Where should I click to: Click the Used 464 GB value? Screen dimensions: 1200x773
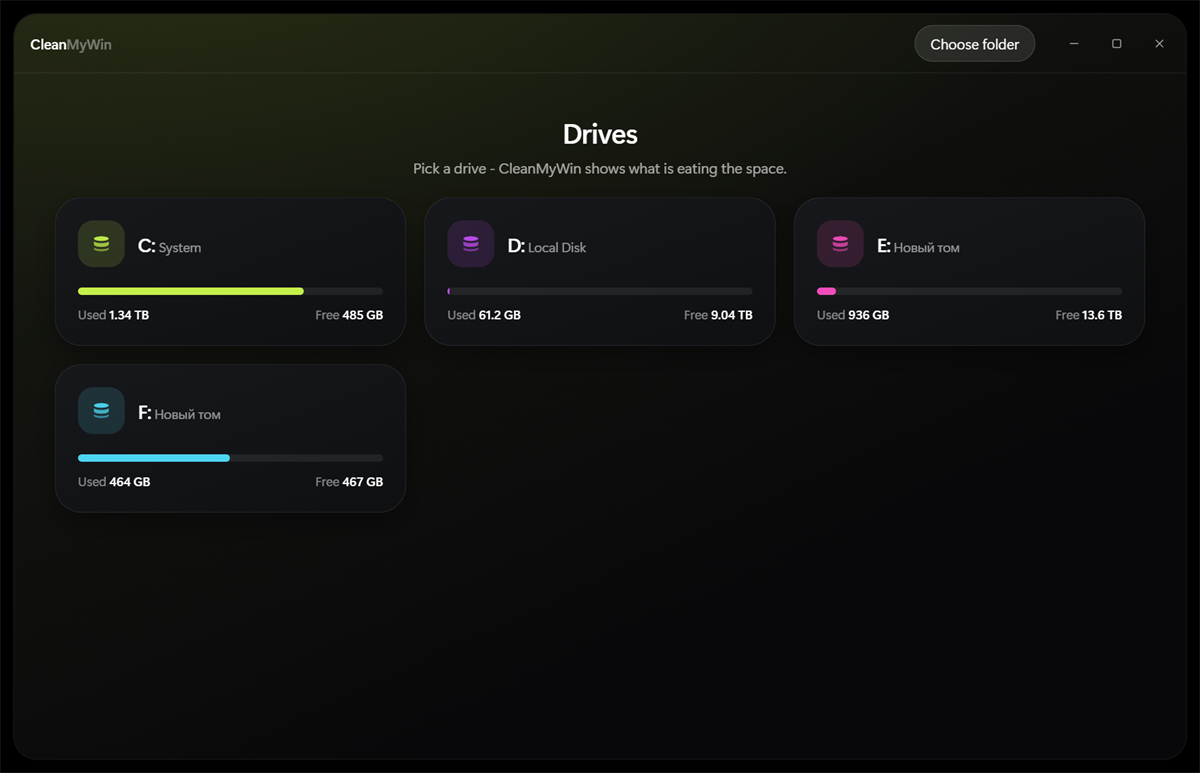[x=114, y=482]
